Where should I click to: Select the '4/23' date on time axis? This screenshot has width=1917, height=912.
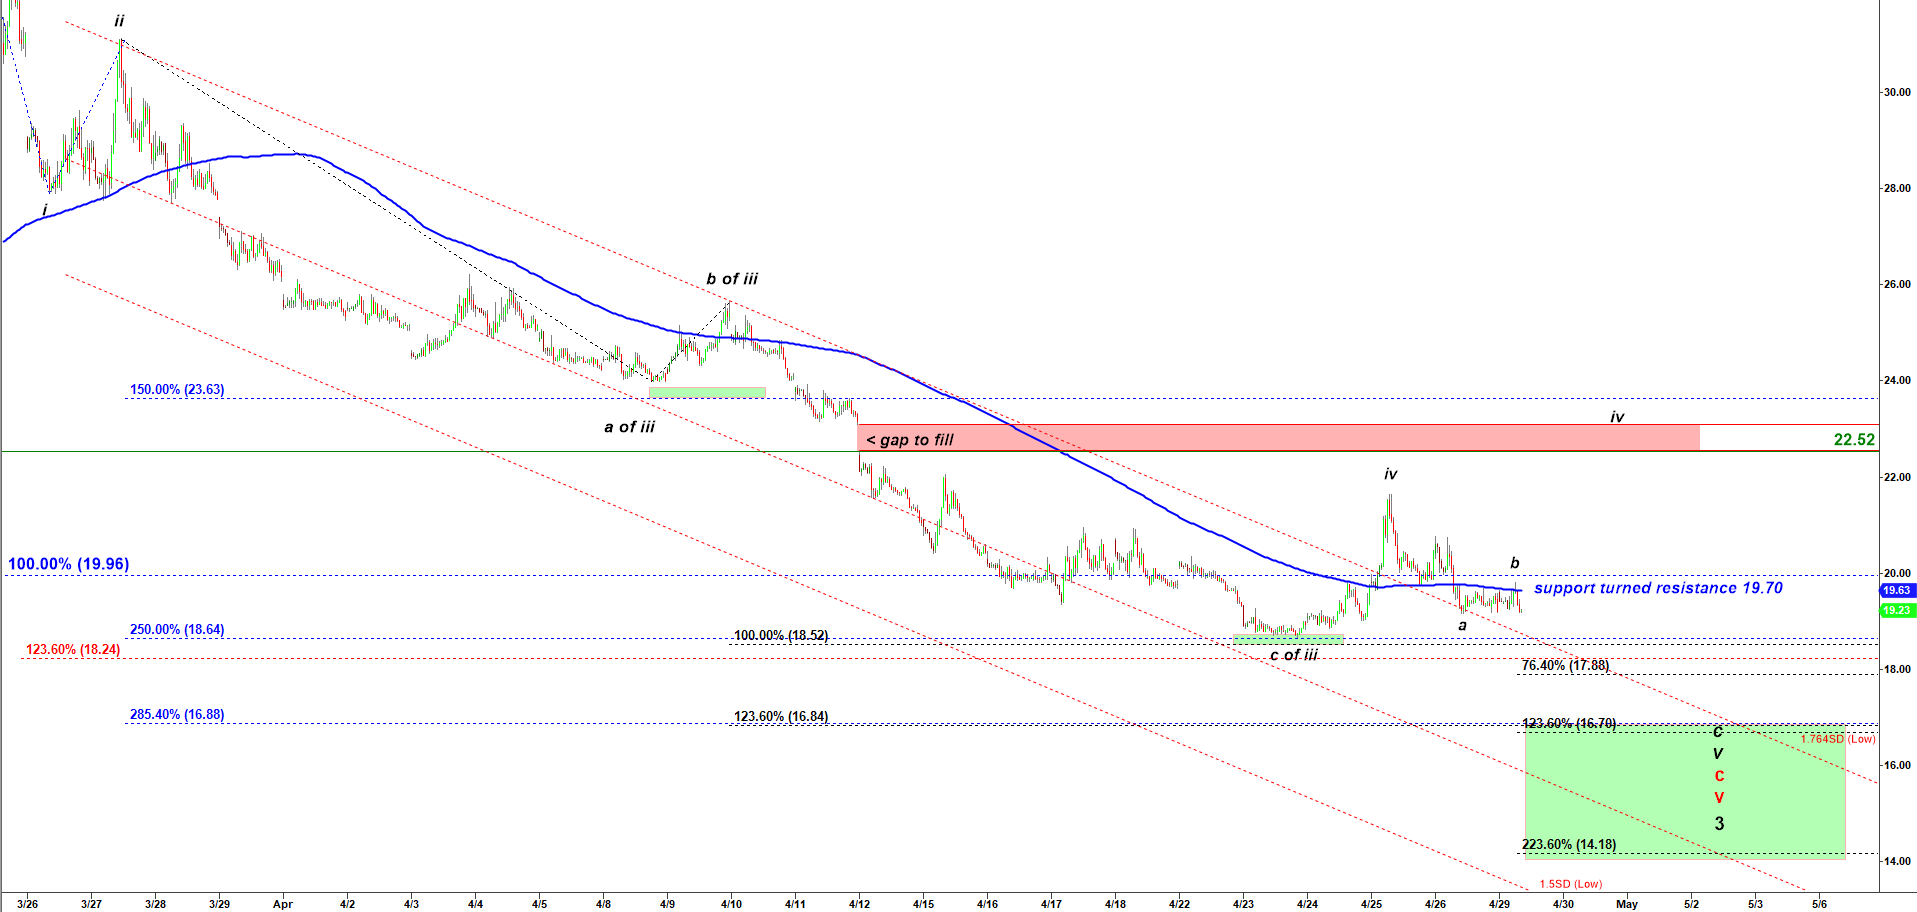tap(1243, 904)
